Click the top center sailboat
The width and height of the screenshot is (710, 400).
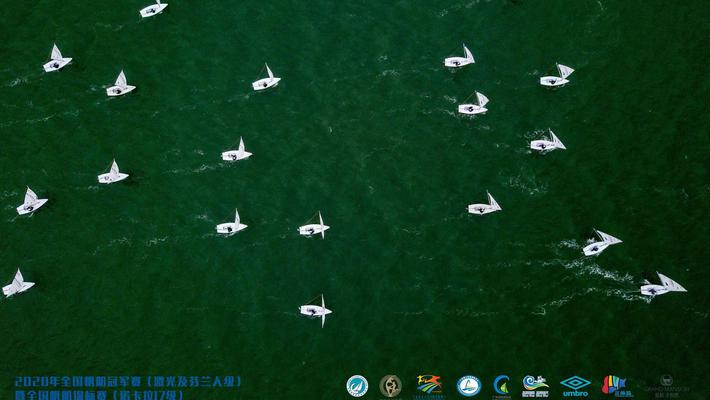click(266, 80)
